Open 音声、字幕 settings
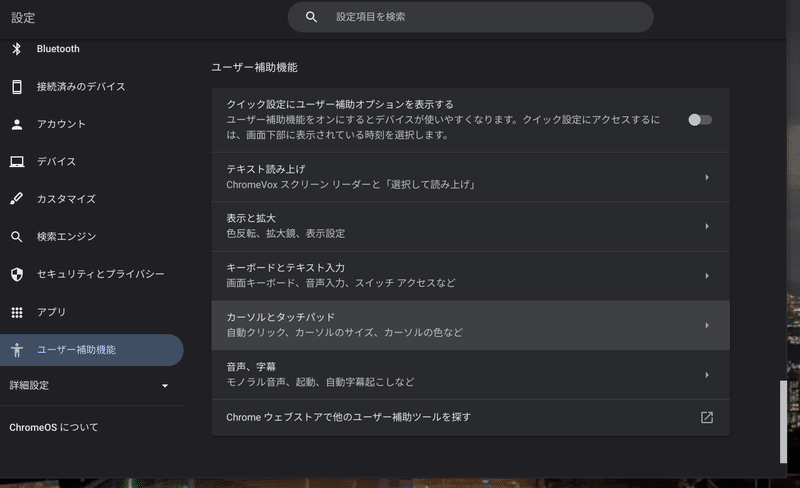Viewport: 800px width, 488px height. point(470,375)
